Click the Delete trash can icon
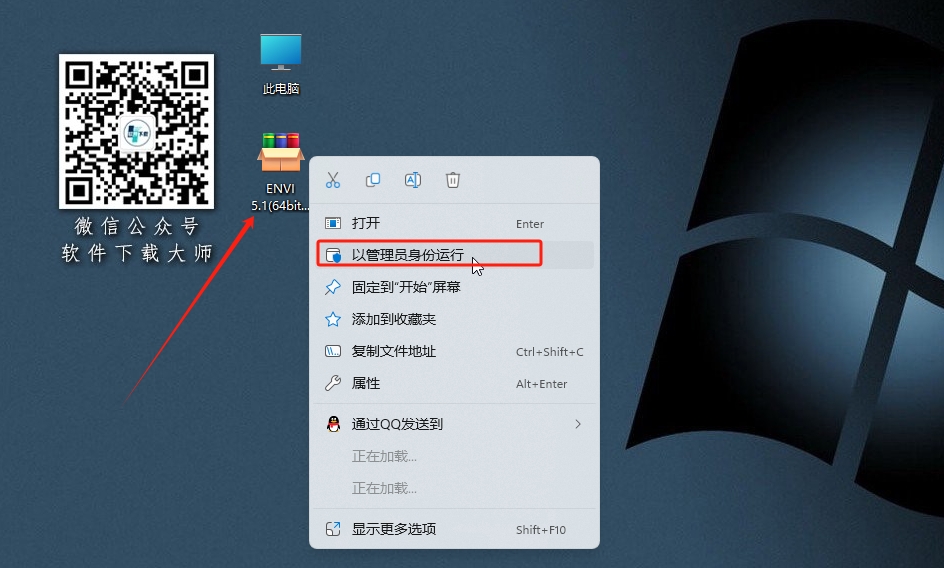This screenshot has height=568, width=944. tap(453, 180)
